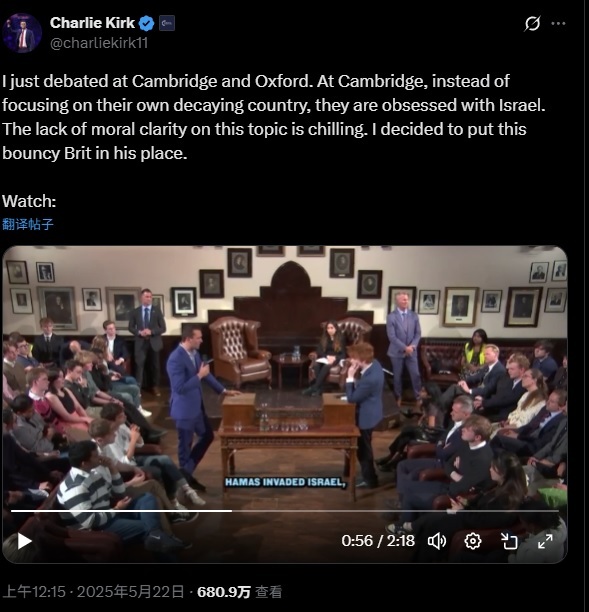This screenshot has height=612, width=589.
Task: Open the three-dot more options menu
Action: coord(558,23)
